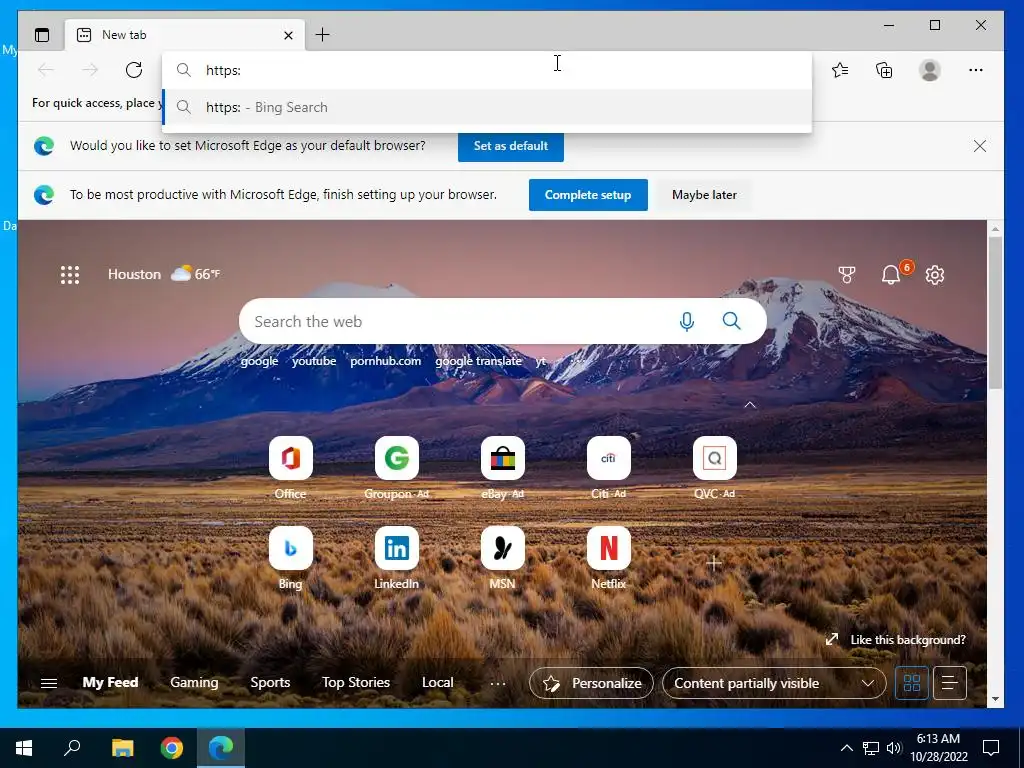Viewport: 1024px width, 768px height.
Task: Add a site with plus tile
Action: point(714,562)
